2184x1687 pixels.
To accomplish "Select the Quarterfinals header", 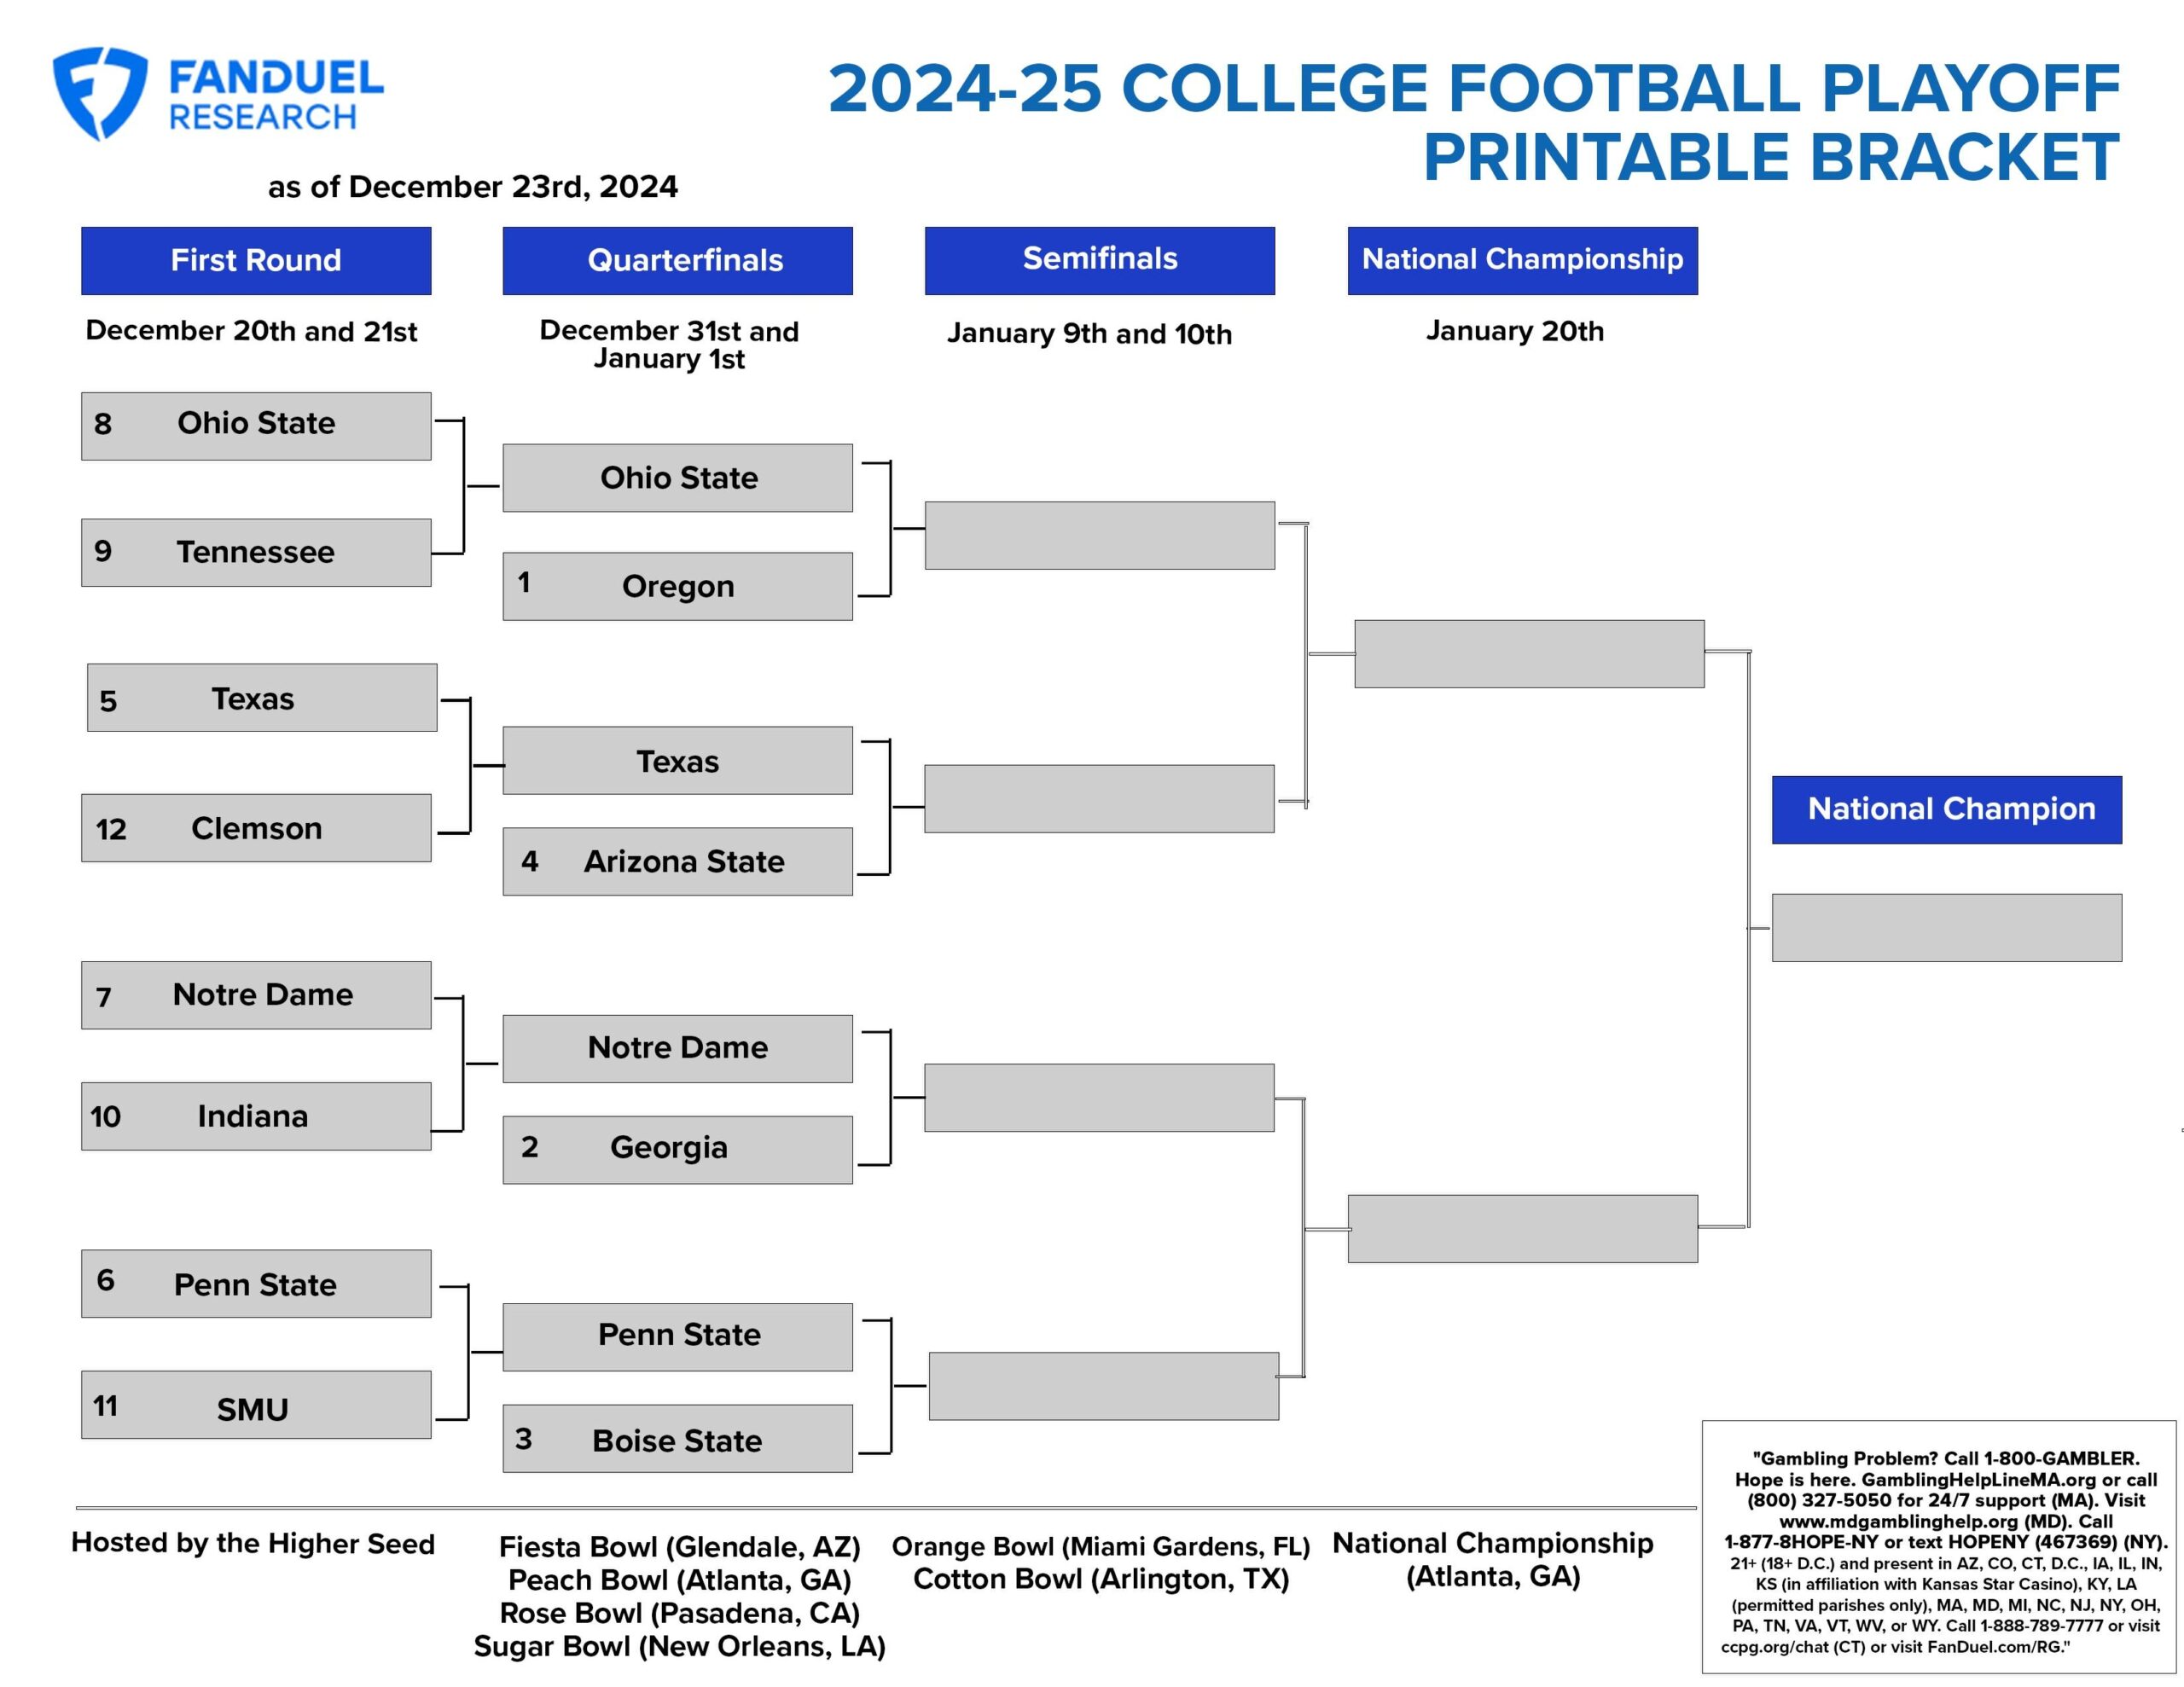I will coord(677,261).
